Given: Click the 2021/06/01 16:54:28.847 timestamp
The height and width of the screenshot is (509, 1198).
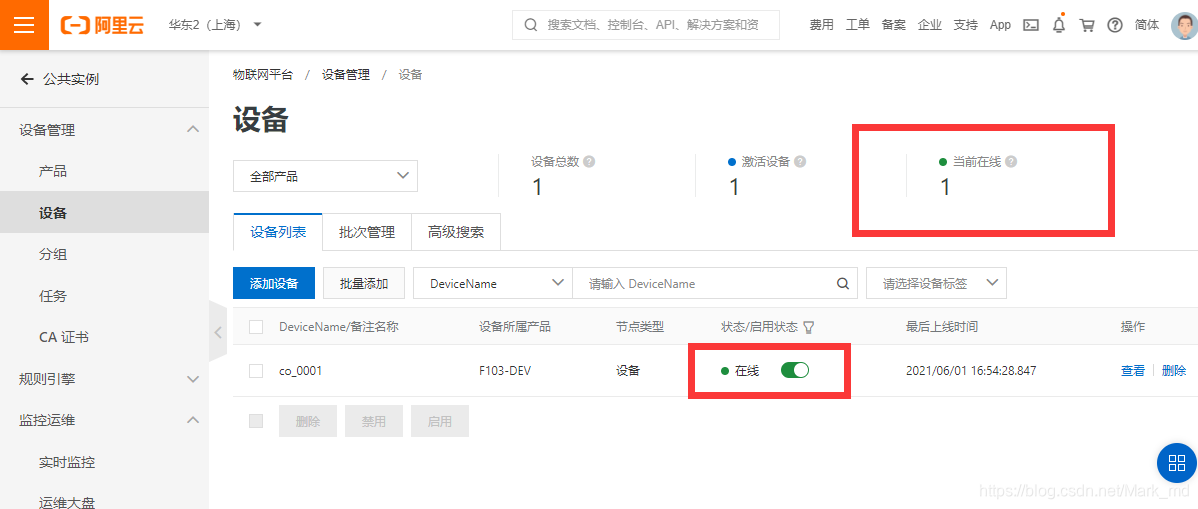Looking at the screenshot, I should click(x=971, y=371).
